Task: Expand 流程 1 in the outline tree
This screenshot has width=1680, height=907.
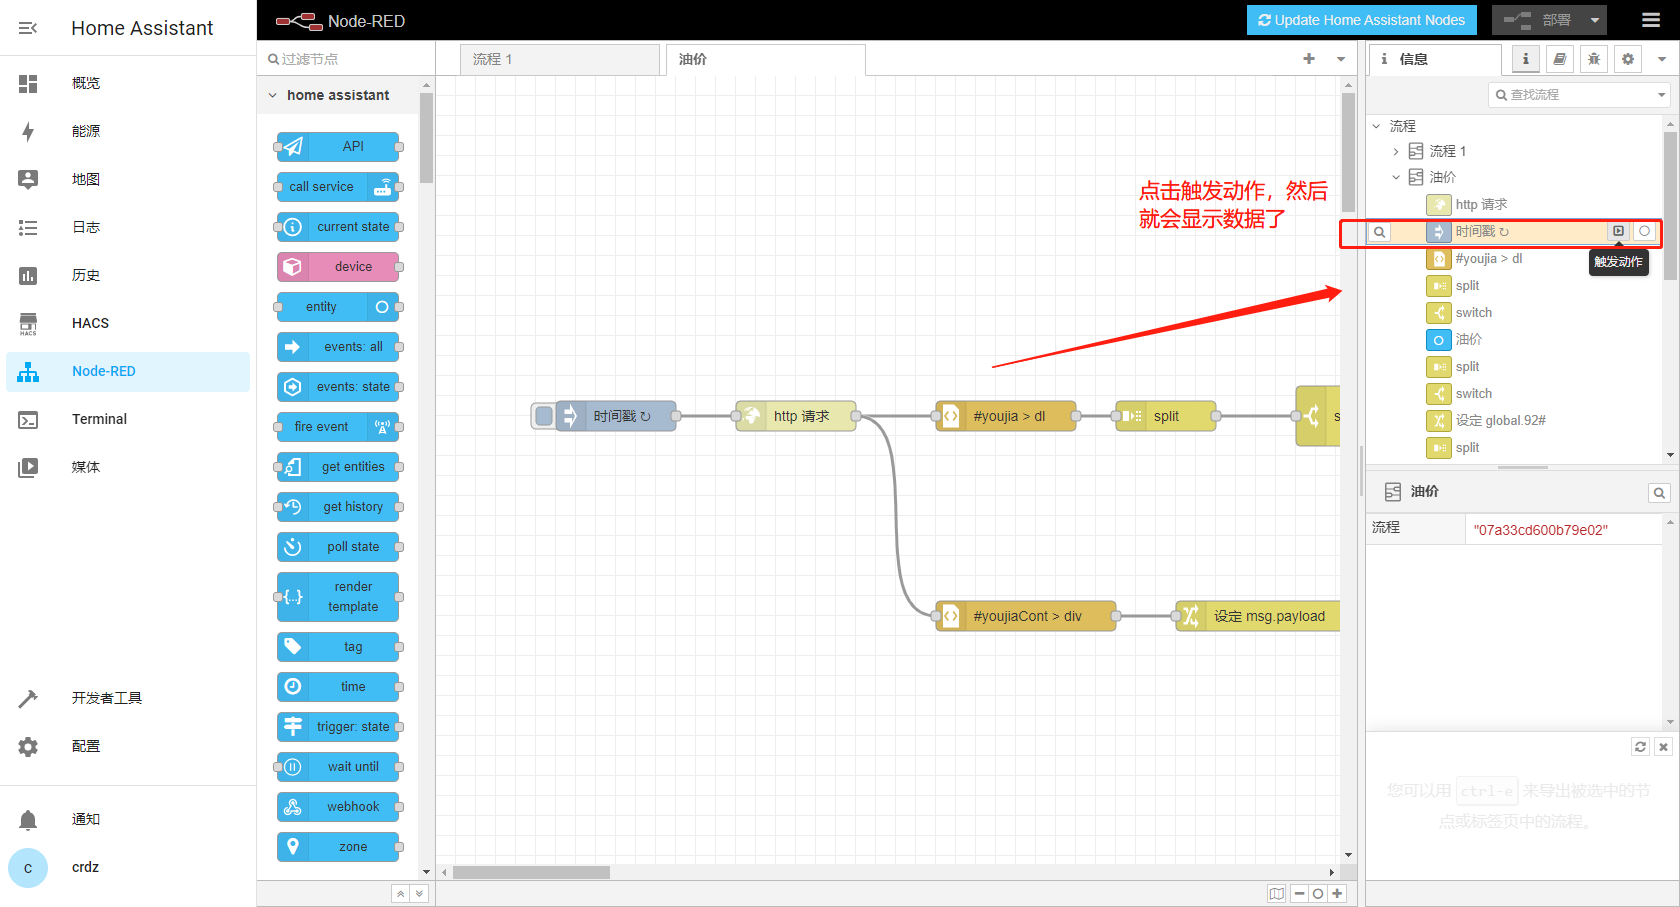Action: [1396, 151]
